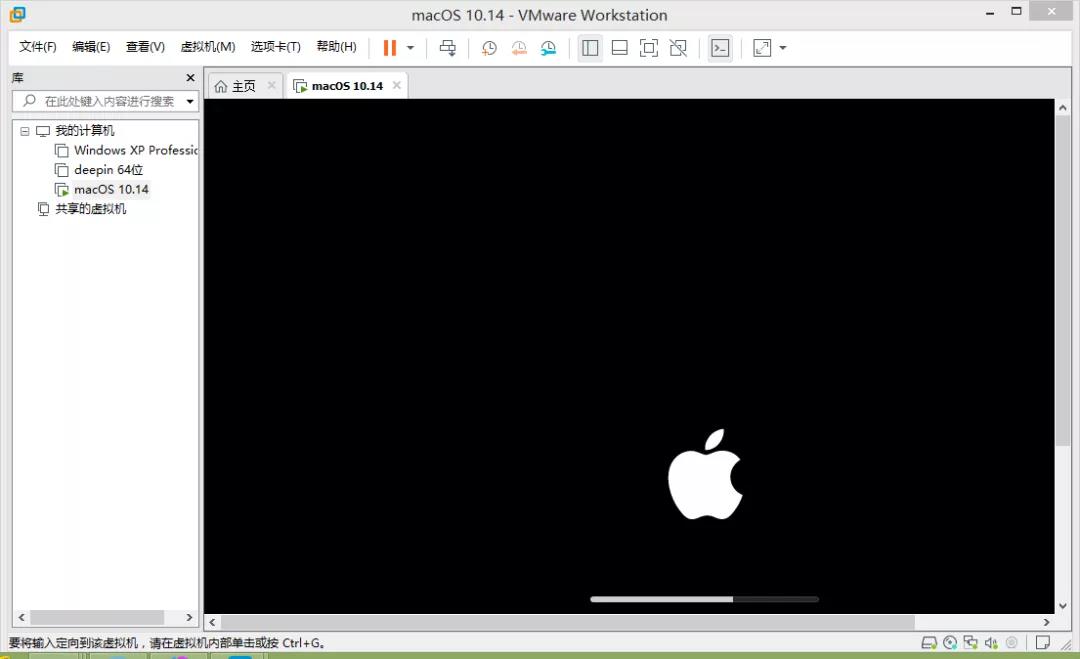Toggle the thumbnail bar view
This screenshot has height=659, width=1080.
point(619,48)
